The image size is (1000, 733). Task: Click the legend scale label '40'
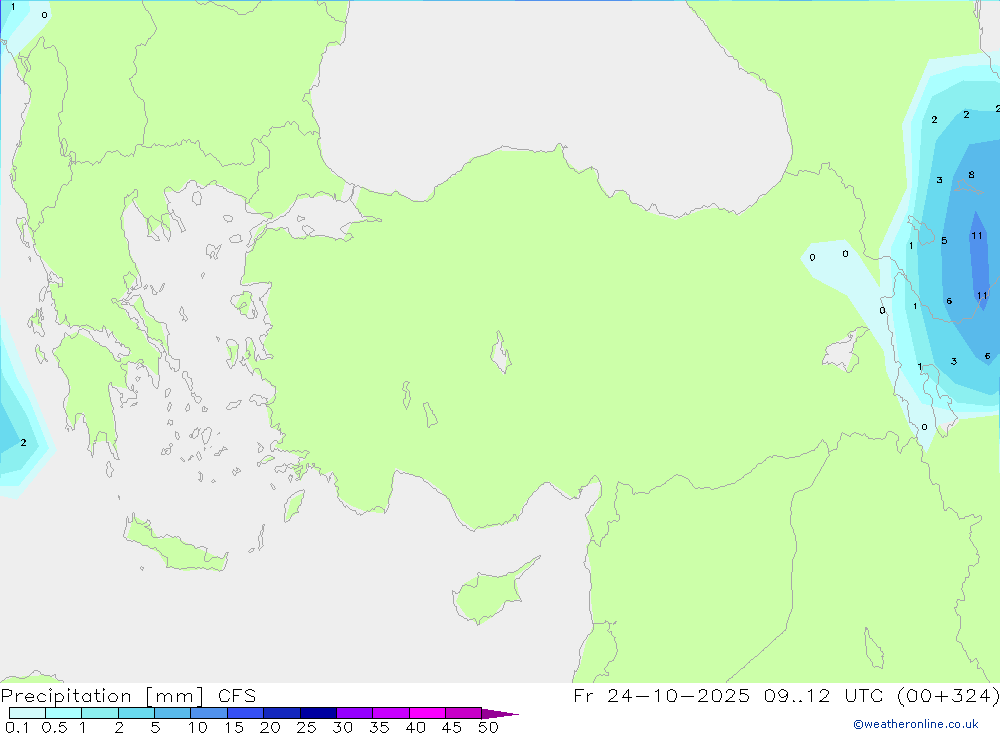pos(416,727)
